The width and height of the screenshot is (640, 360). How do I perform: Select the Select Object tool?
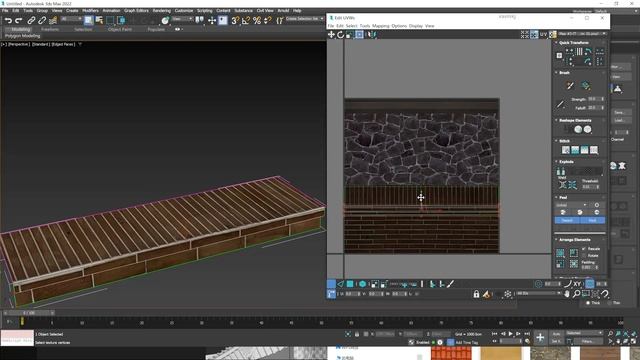coord(89,20)
